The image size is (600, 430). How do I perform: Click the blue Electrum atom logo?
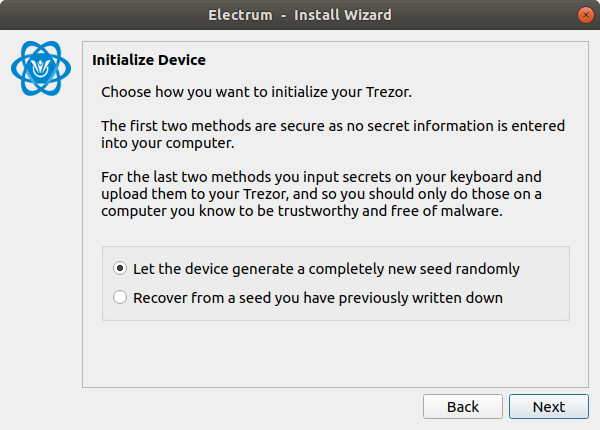pyautogui.click(x=41, y=68)
